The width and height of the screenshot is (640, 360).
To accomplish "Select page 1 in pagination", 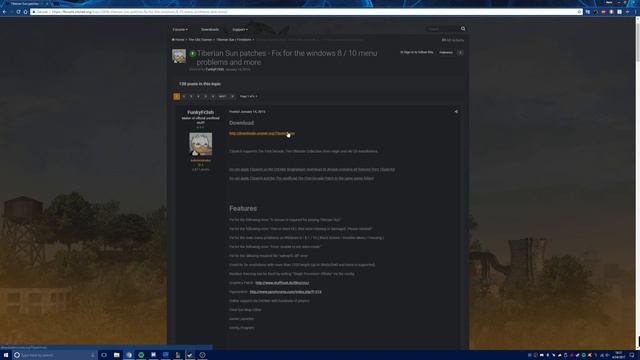I will tap(177, 96).
